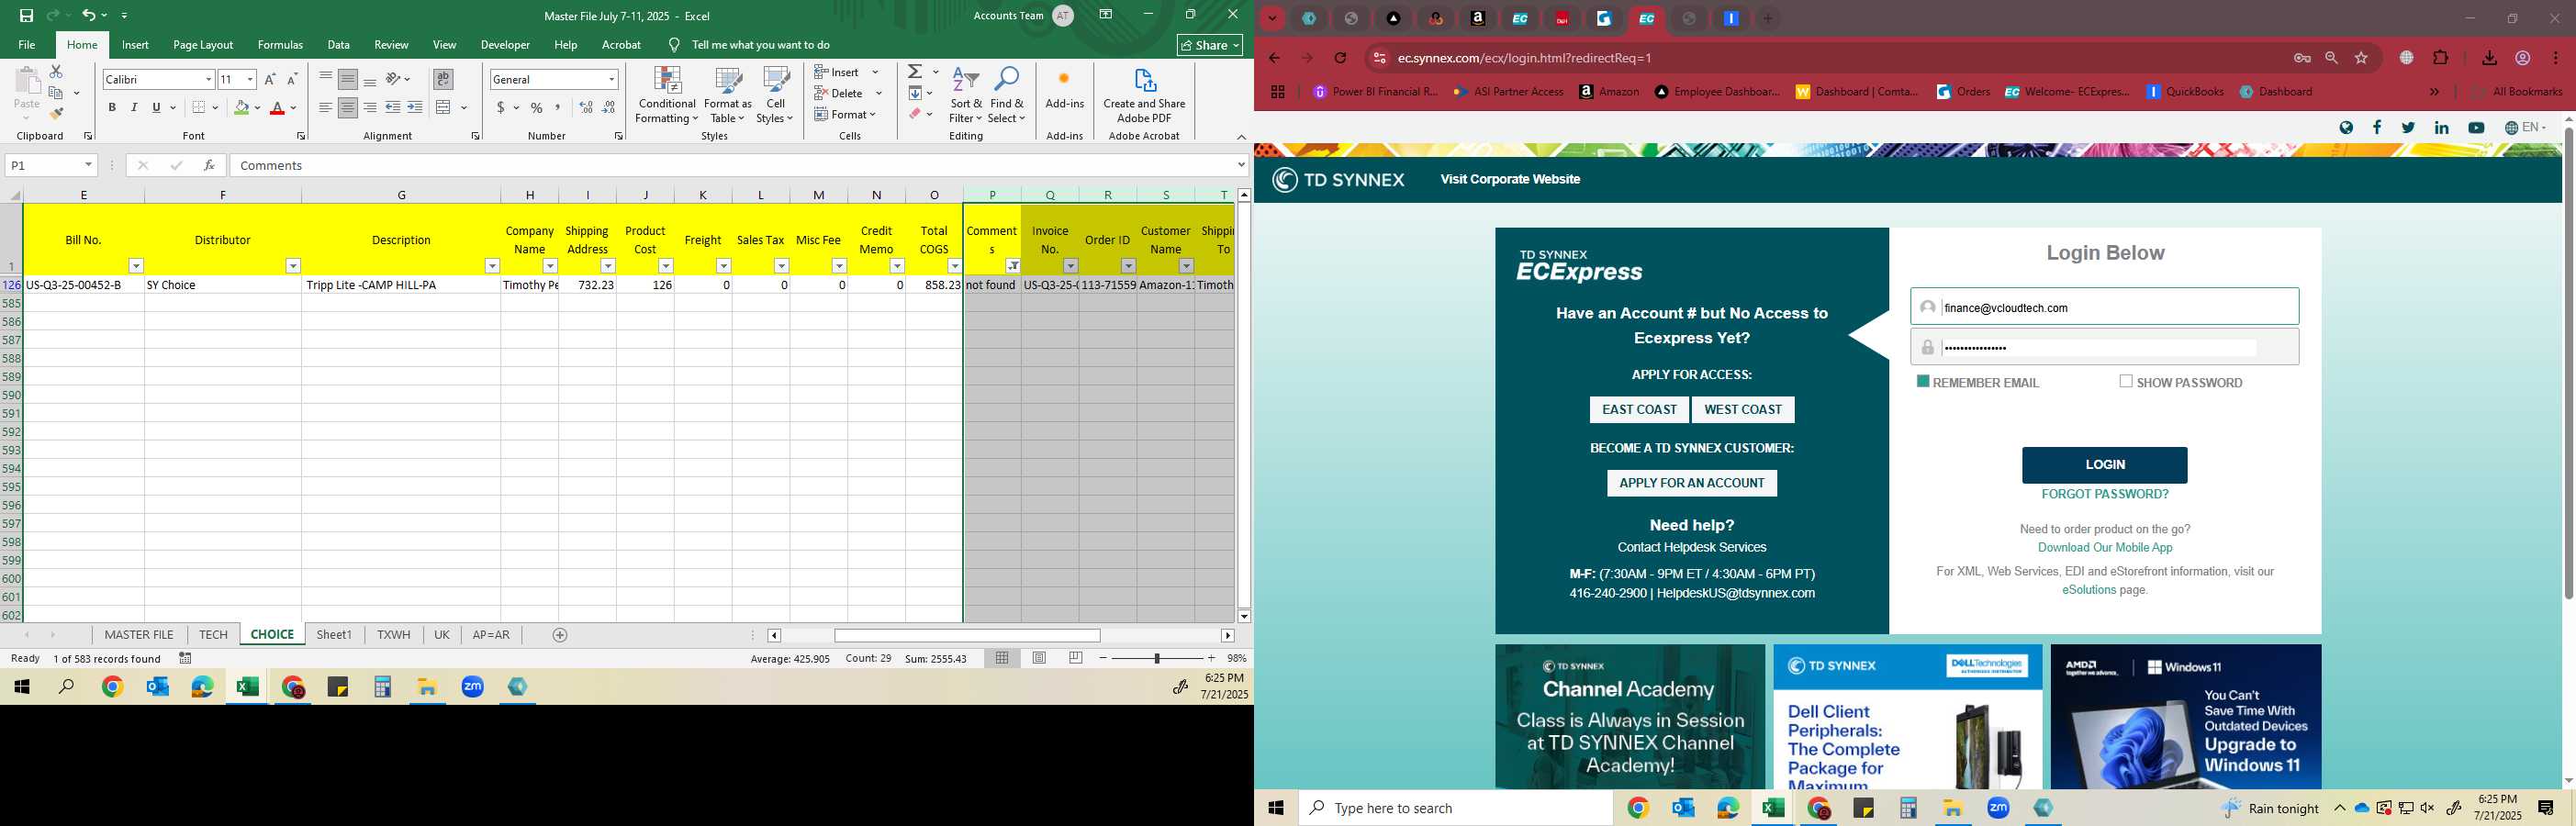Image resolution: width=2576 pixels, height=826 pixels.
Task: Click Zoom app icon in right taskbar
Action: click(x=1998, y=808)
